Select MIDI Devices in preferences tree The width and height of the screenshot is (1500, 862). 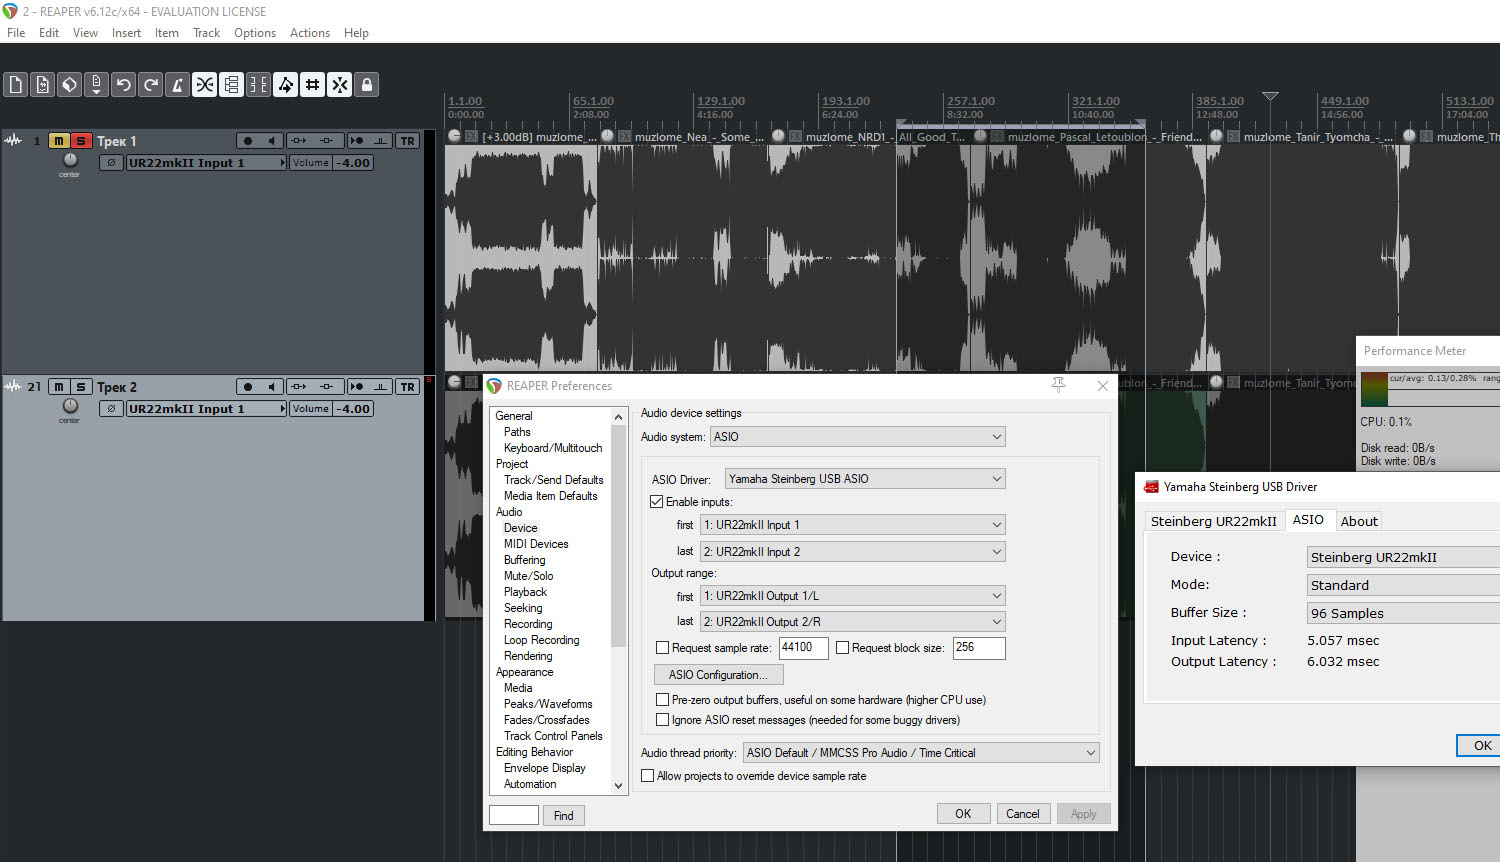click(536, 544)
